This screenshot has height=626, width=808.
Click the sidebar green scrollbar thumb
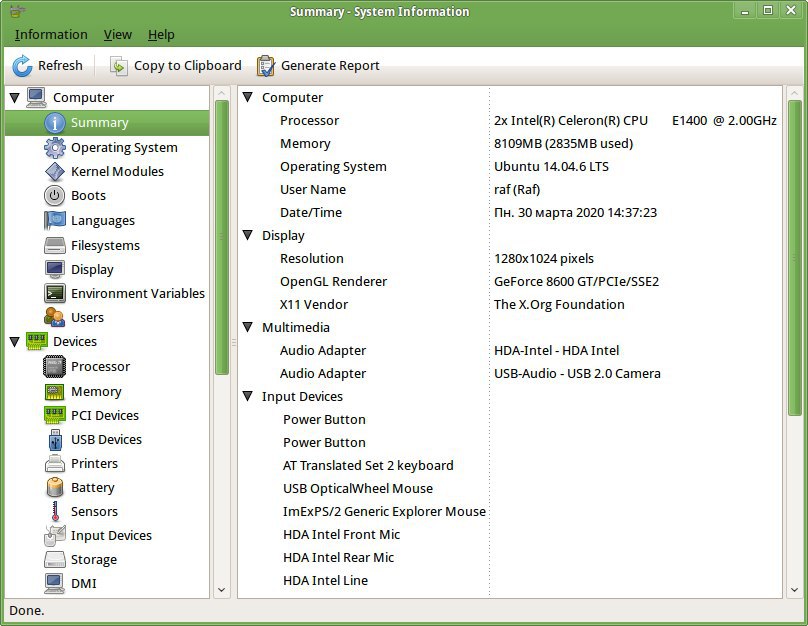pos(222,238)
